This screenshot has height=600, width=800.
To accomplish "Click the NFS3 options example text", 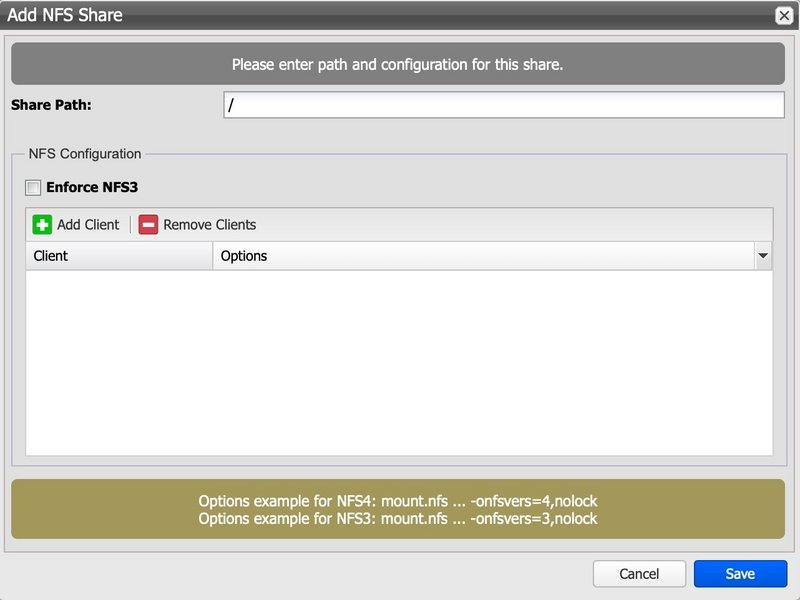I will (398, 518).
